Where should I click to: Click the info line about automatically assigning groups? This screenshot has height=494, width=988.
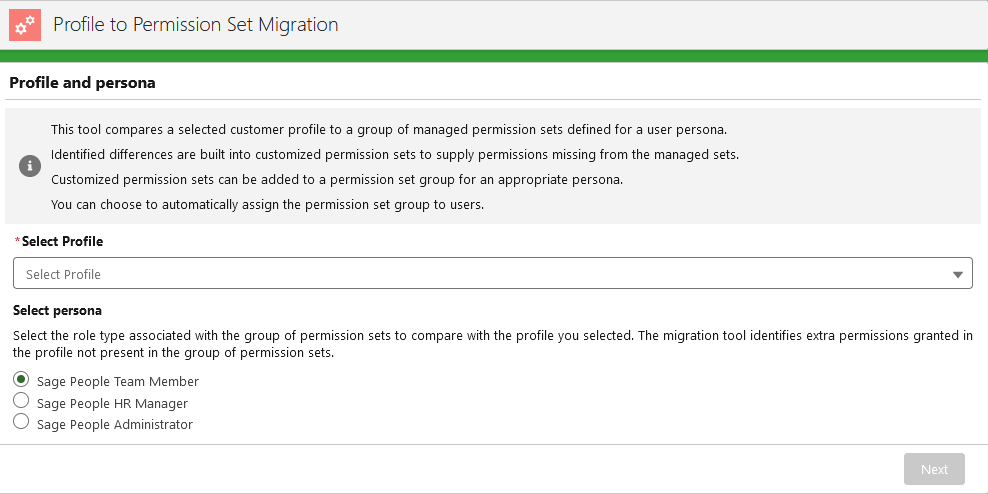[x=267, y=205]
